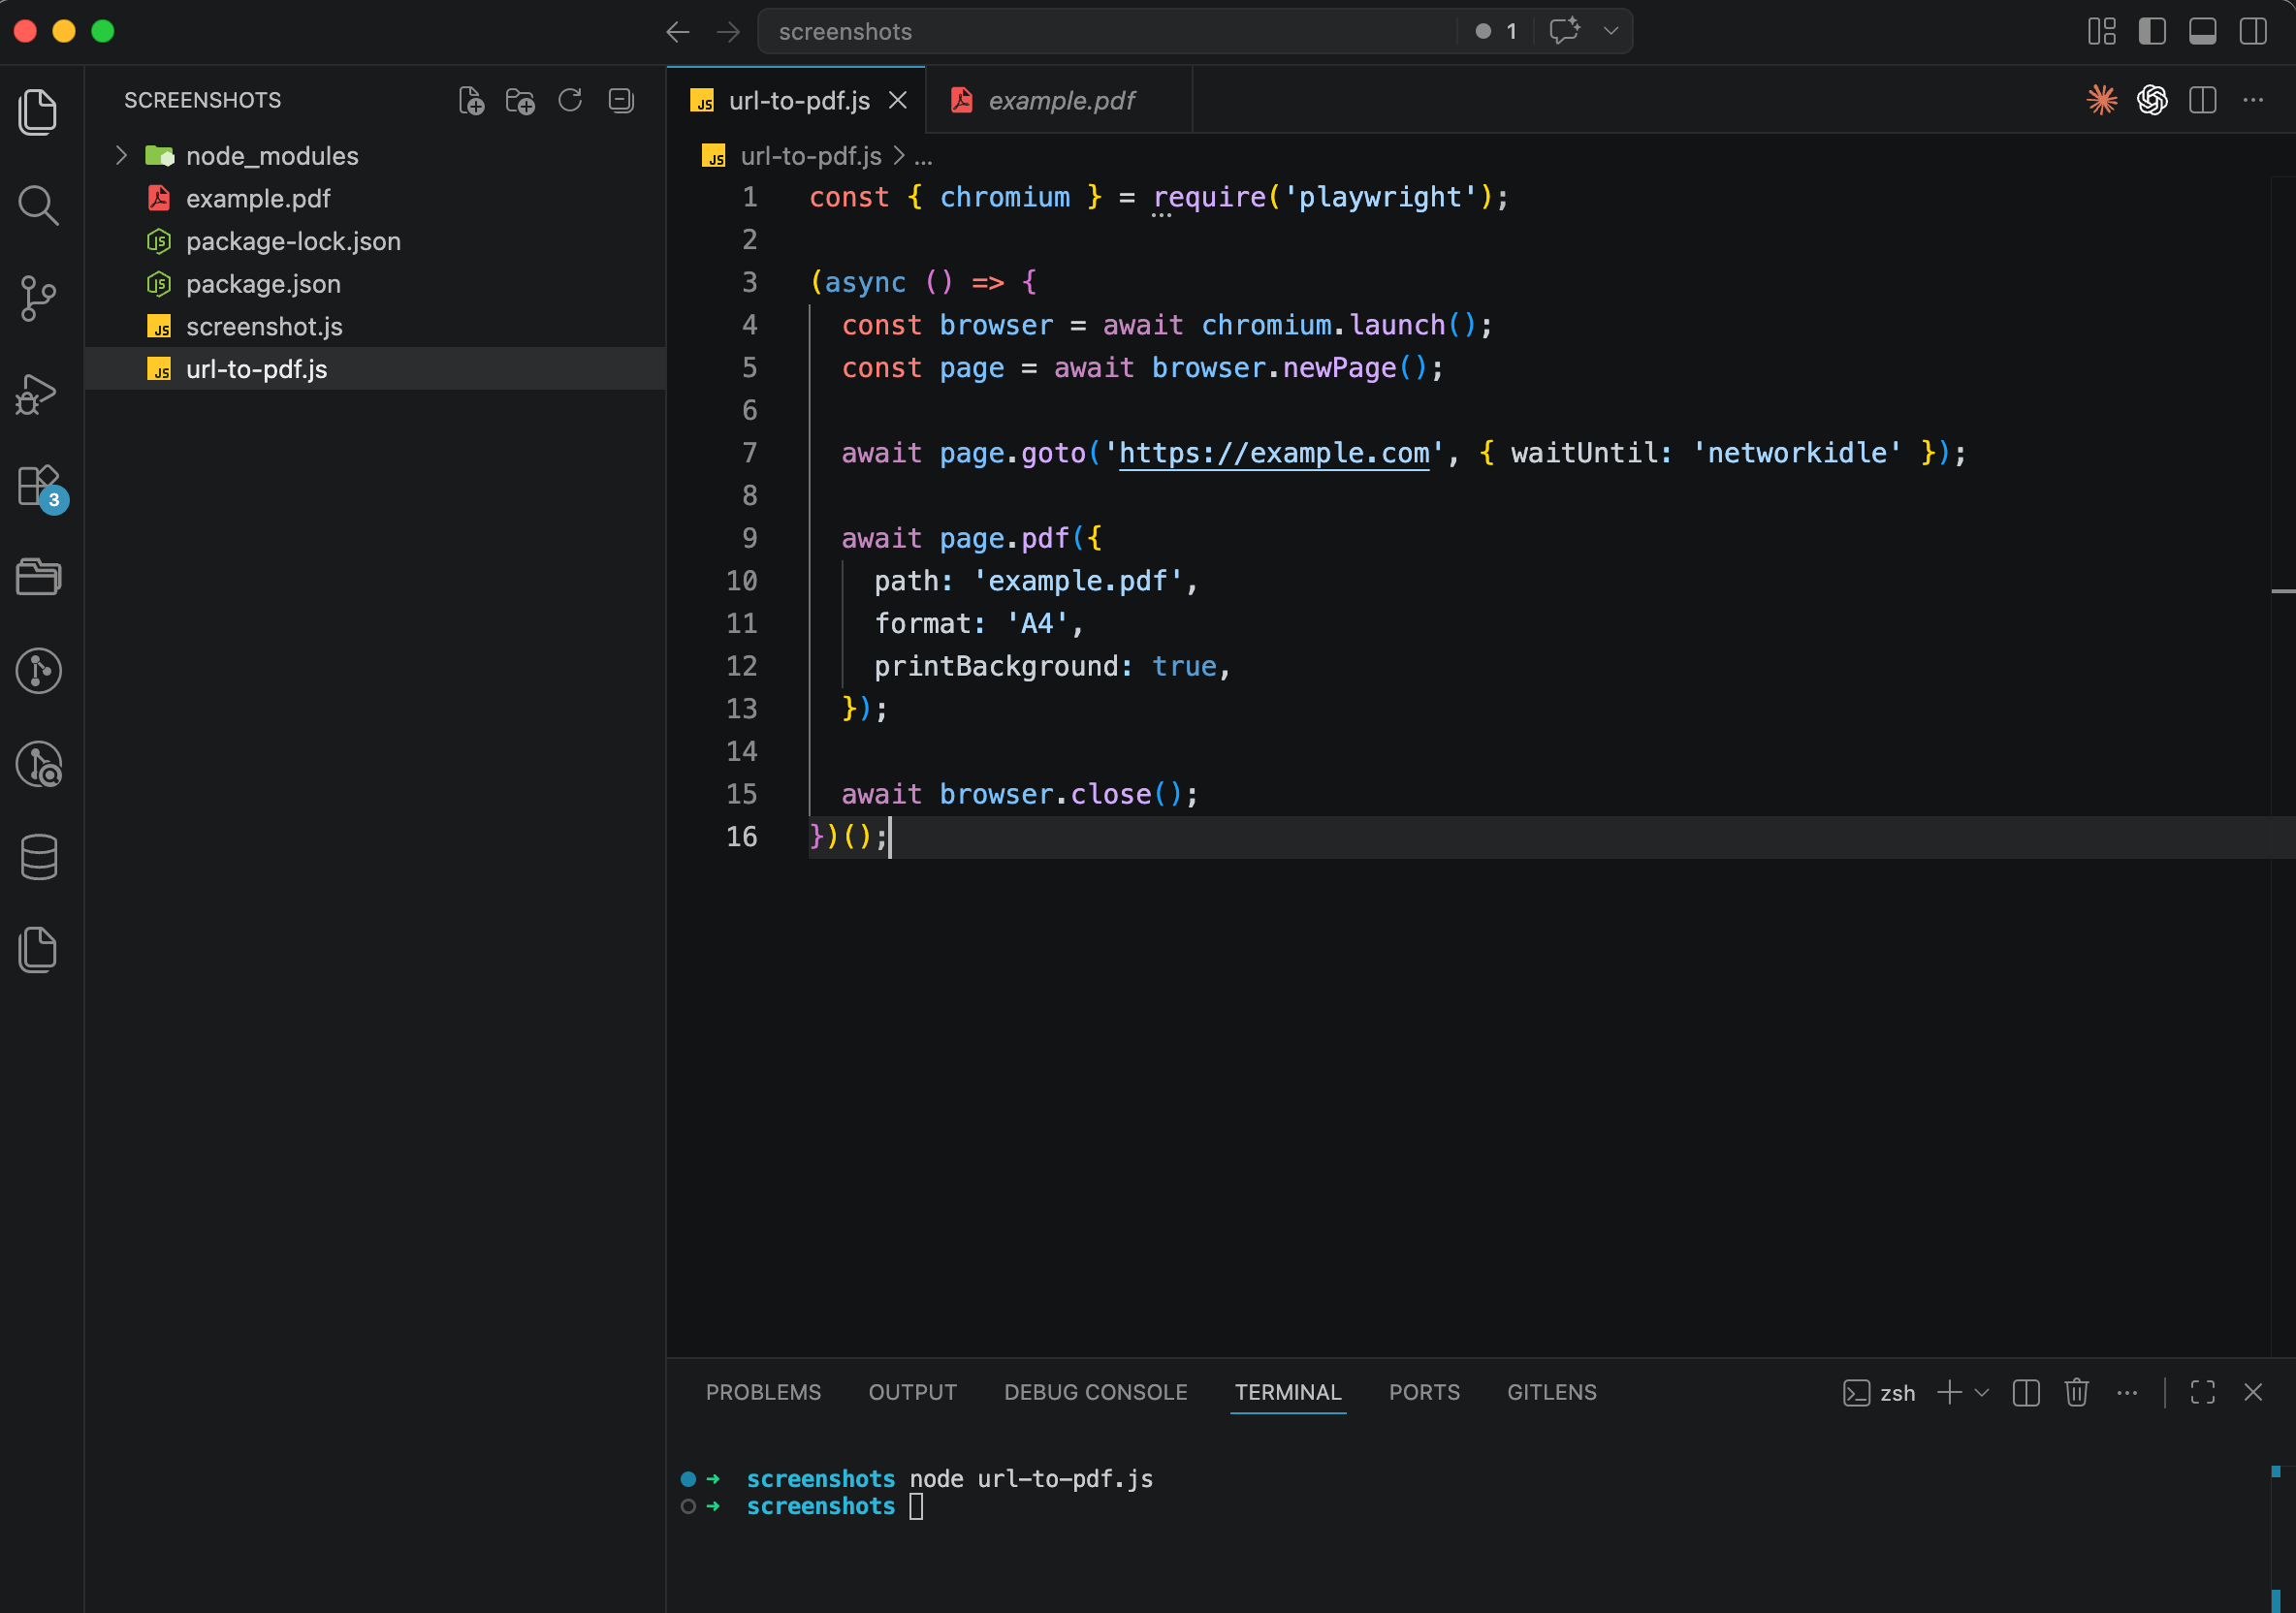Click the New File icon in Screenshots panel

tap(471, 100)
